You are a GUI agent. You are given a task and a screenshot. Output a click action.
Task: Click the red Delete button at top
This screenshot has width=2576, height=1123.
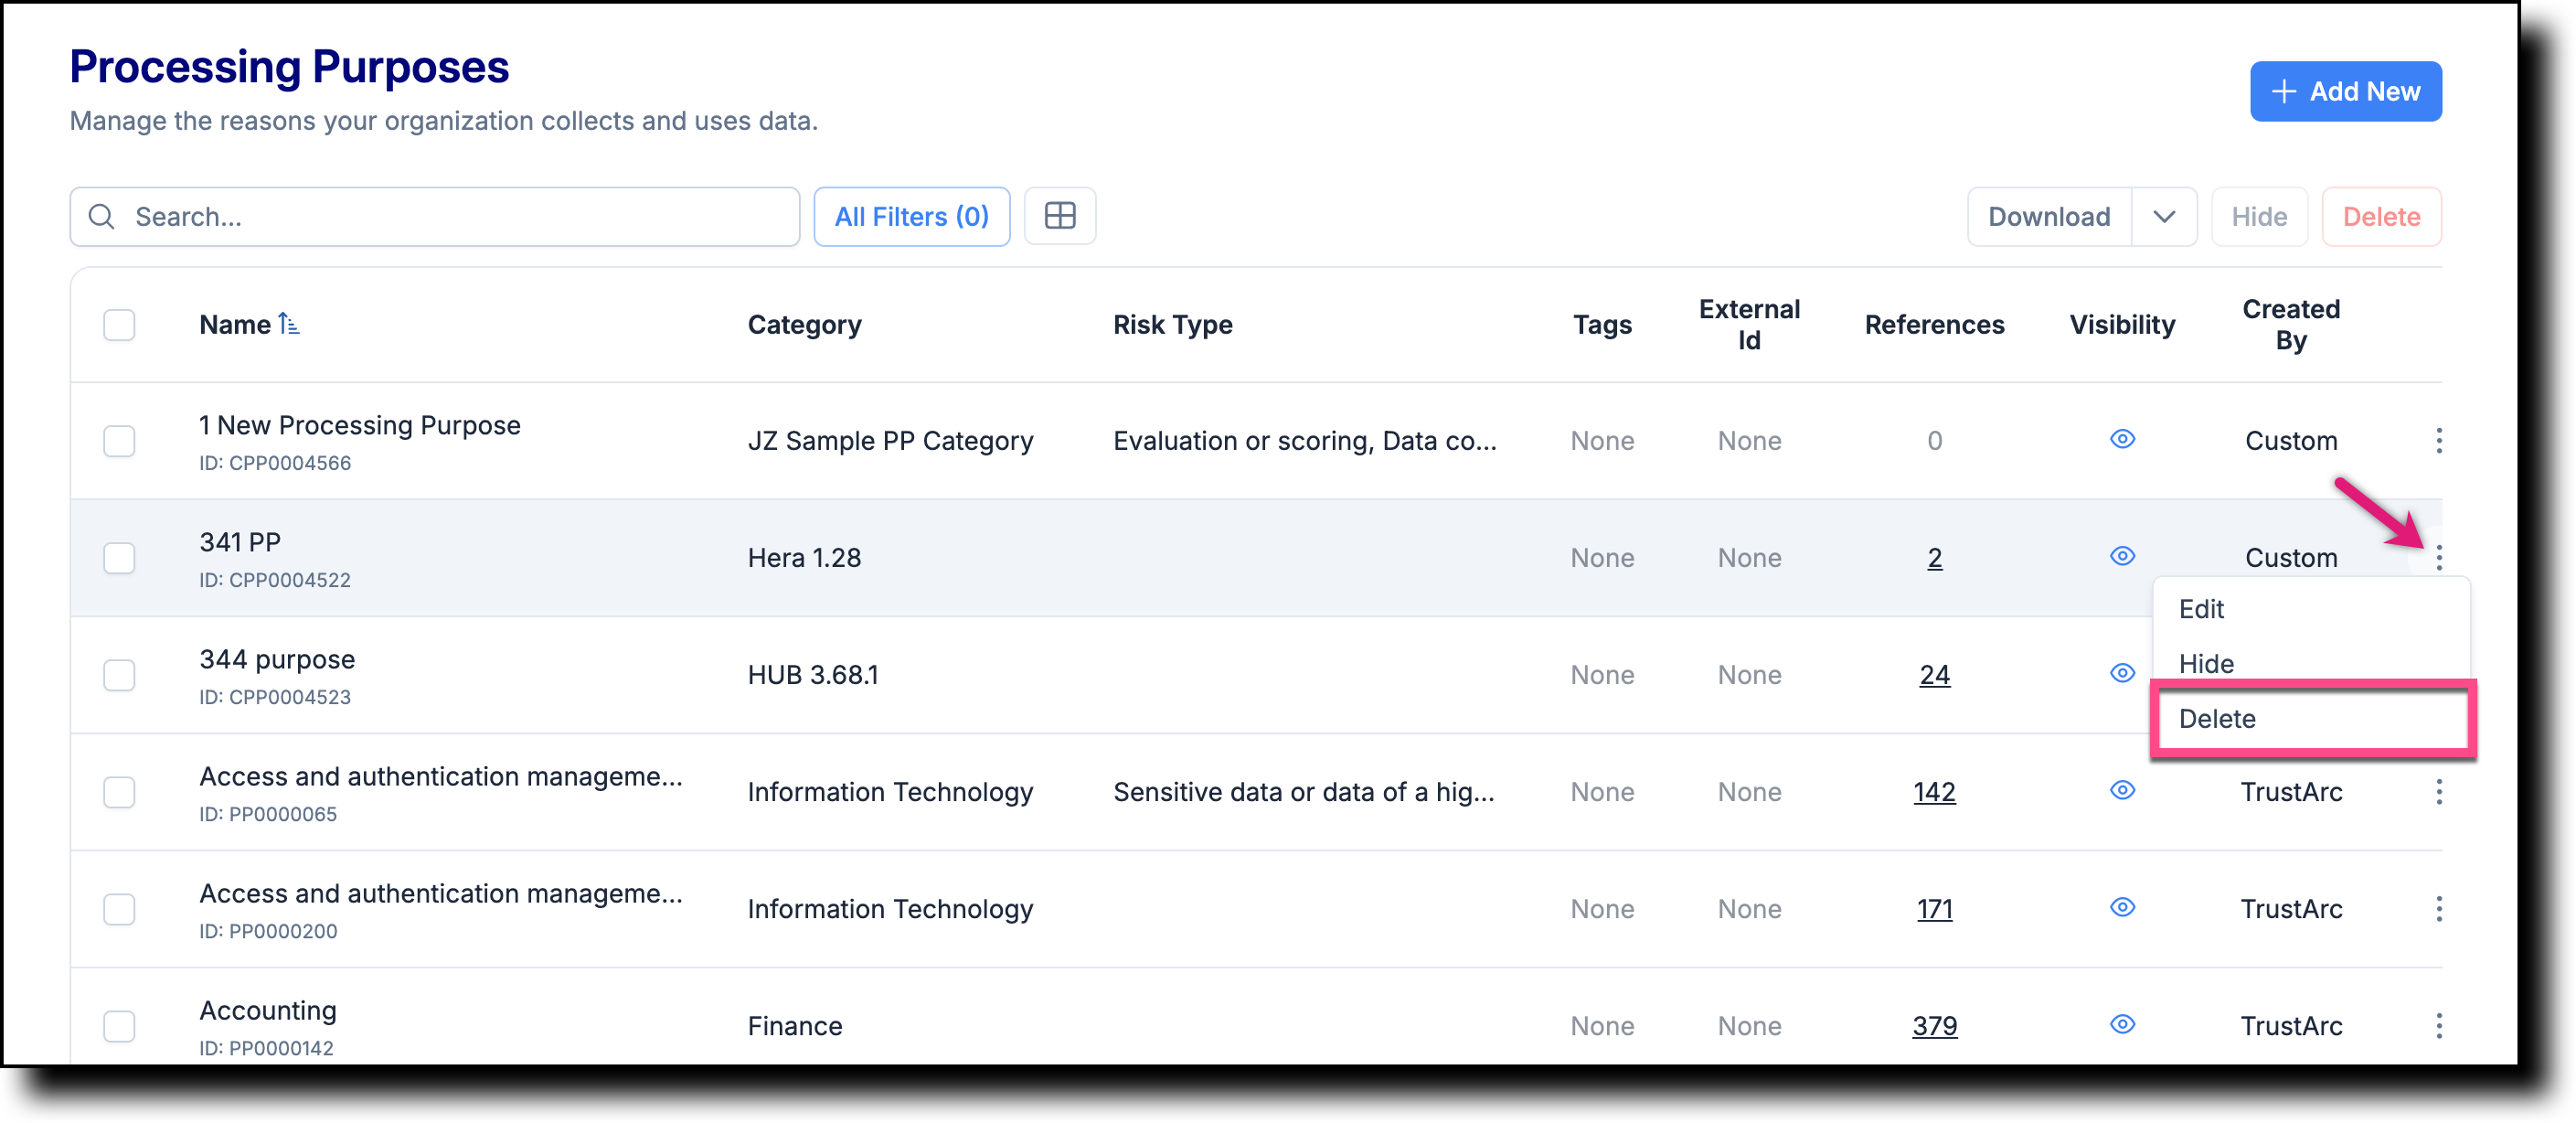pyautogui.click(x=2381, y=216)
